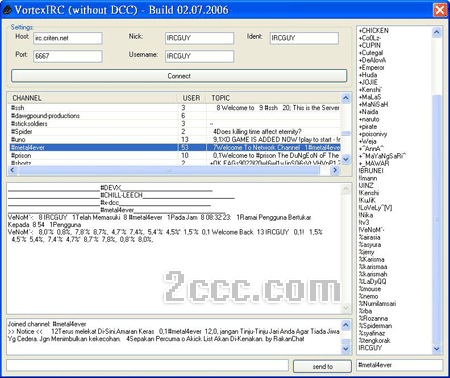Viewport: 450px width, 378px height.
Task: Select the #dawgpound-productions channel row
Action: [x=174, y=116]
